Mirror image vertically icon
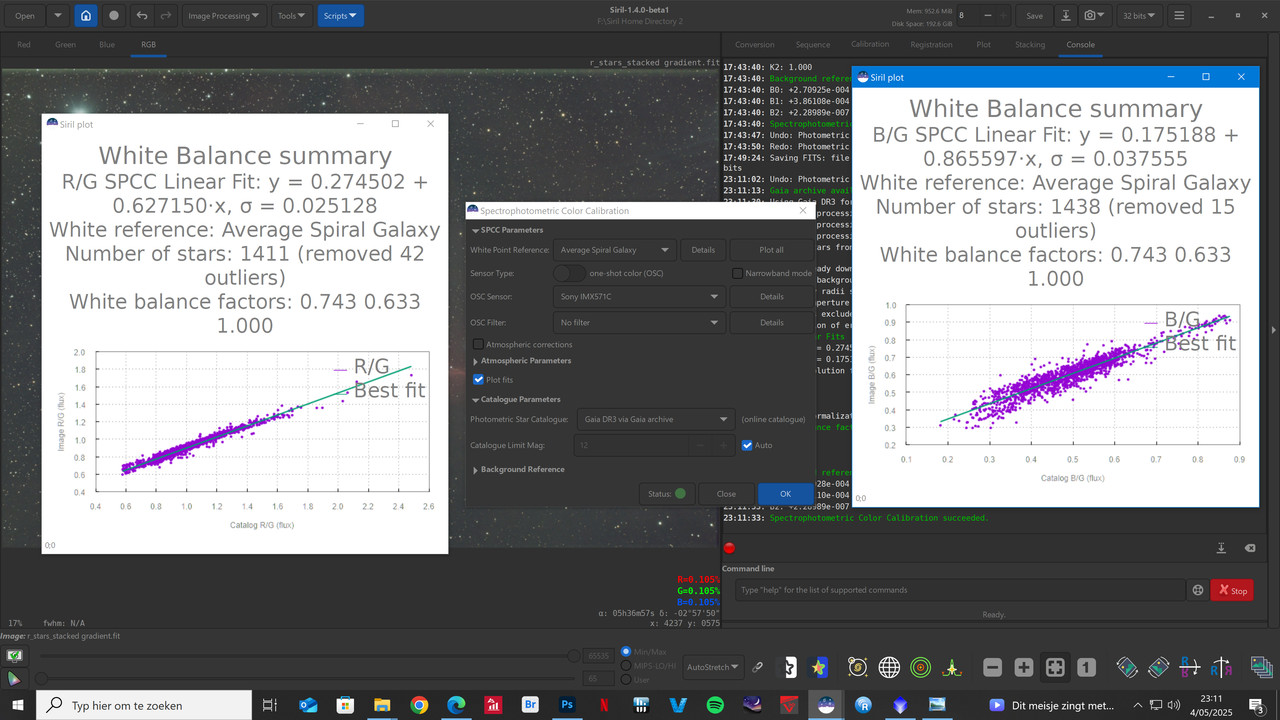 (x=1221, y=667)
